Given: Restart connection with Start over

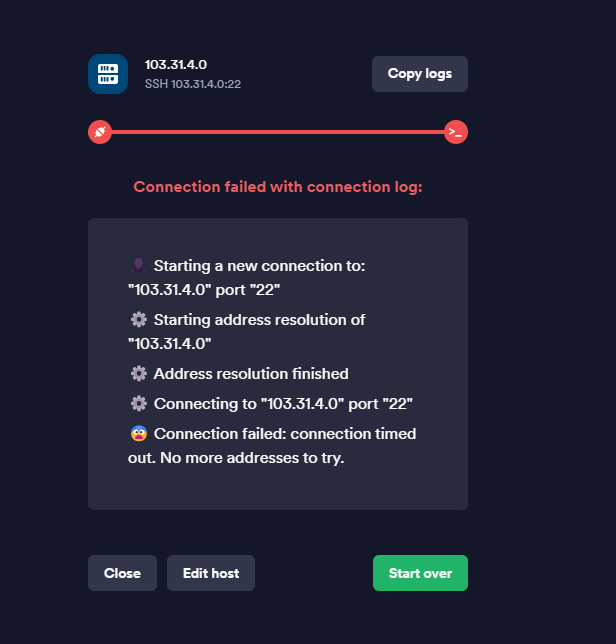Looking at the screenshot, I should 420,573.
